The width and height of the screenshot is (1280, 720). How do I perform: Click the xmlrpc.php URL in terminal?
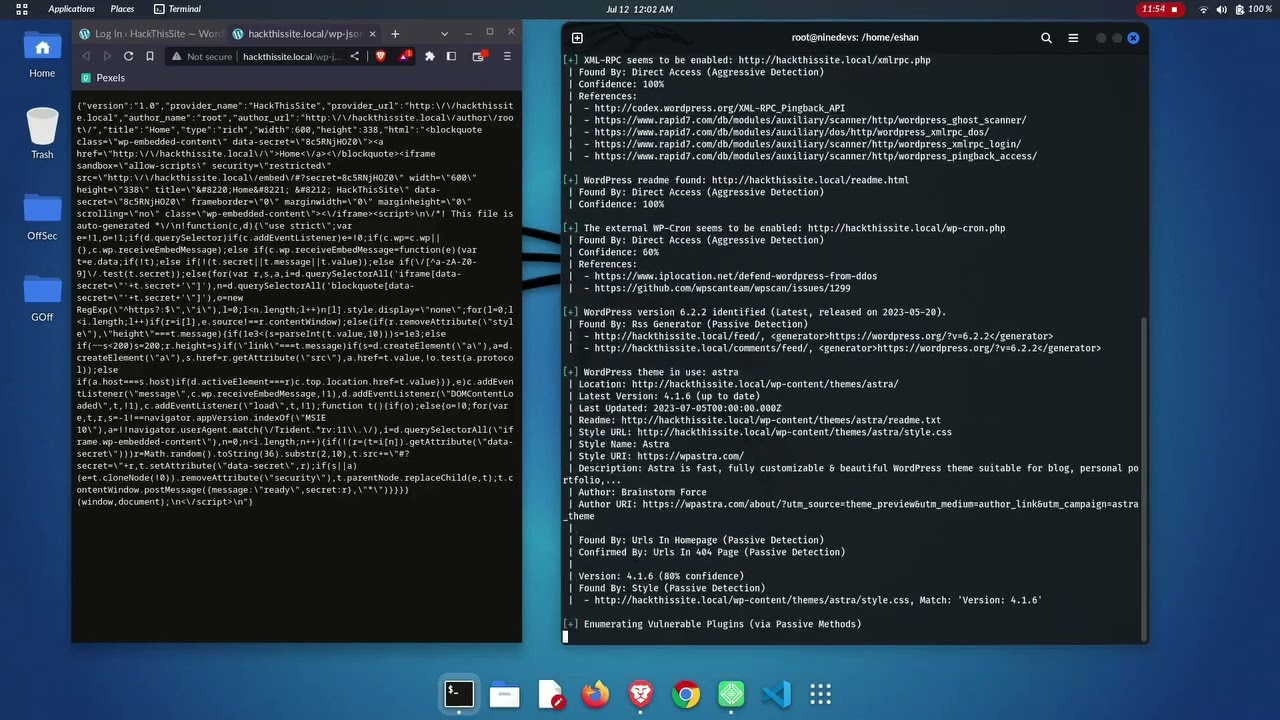(834, 60)
